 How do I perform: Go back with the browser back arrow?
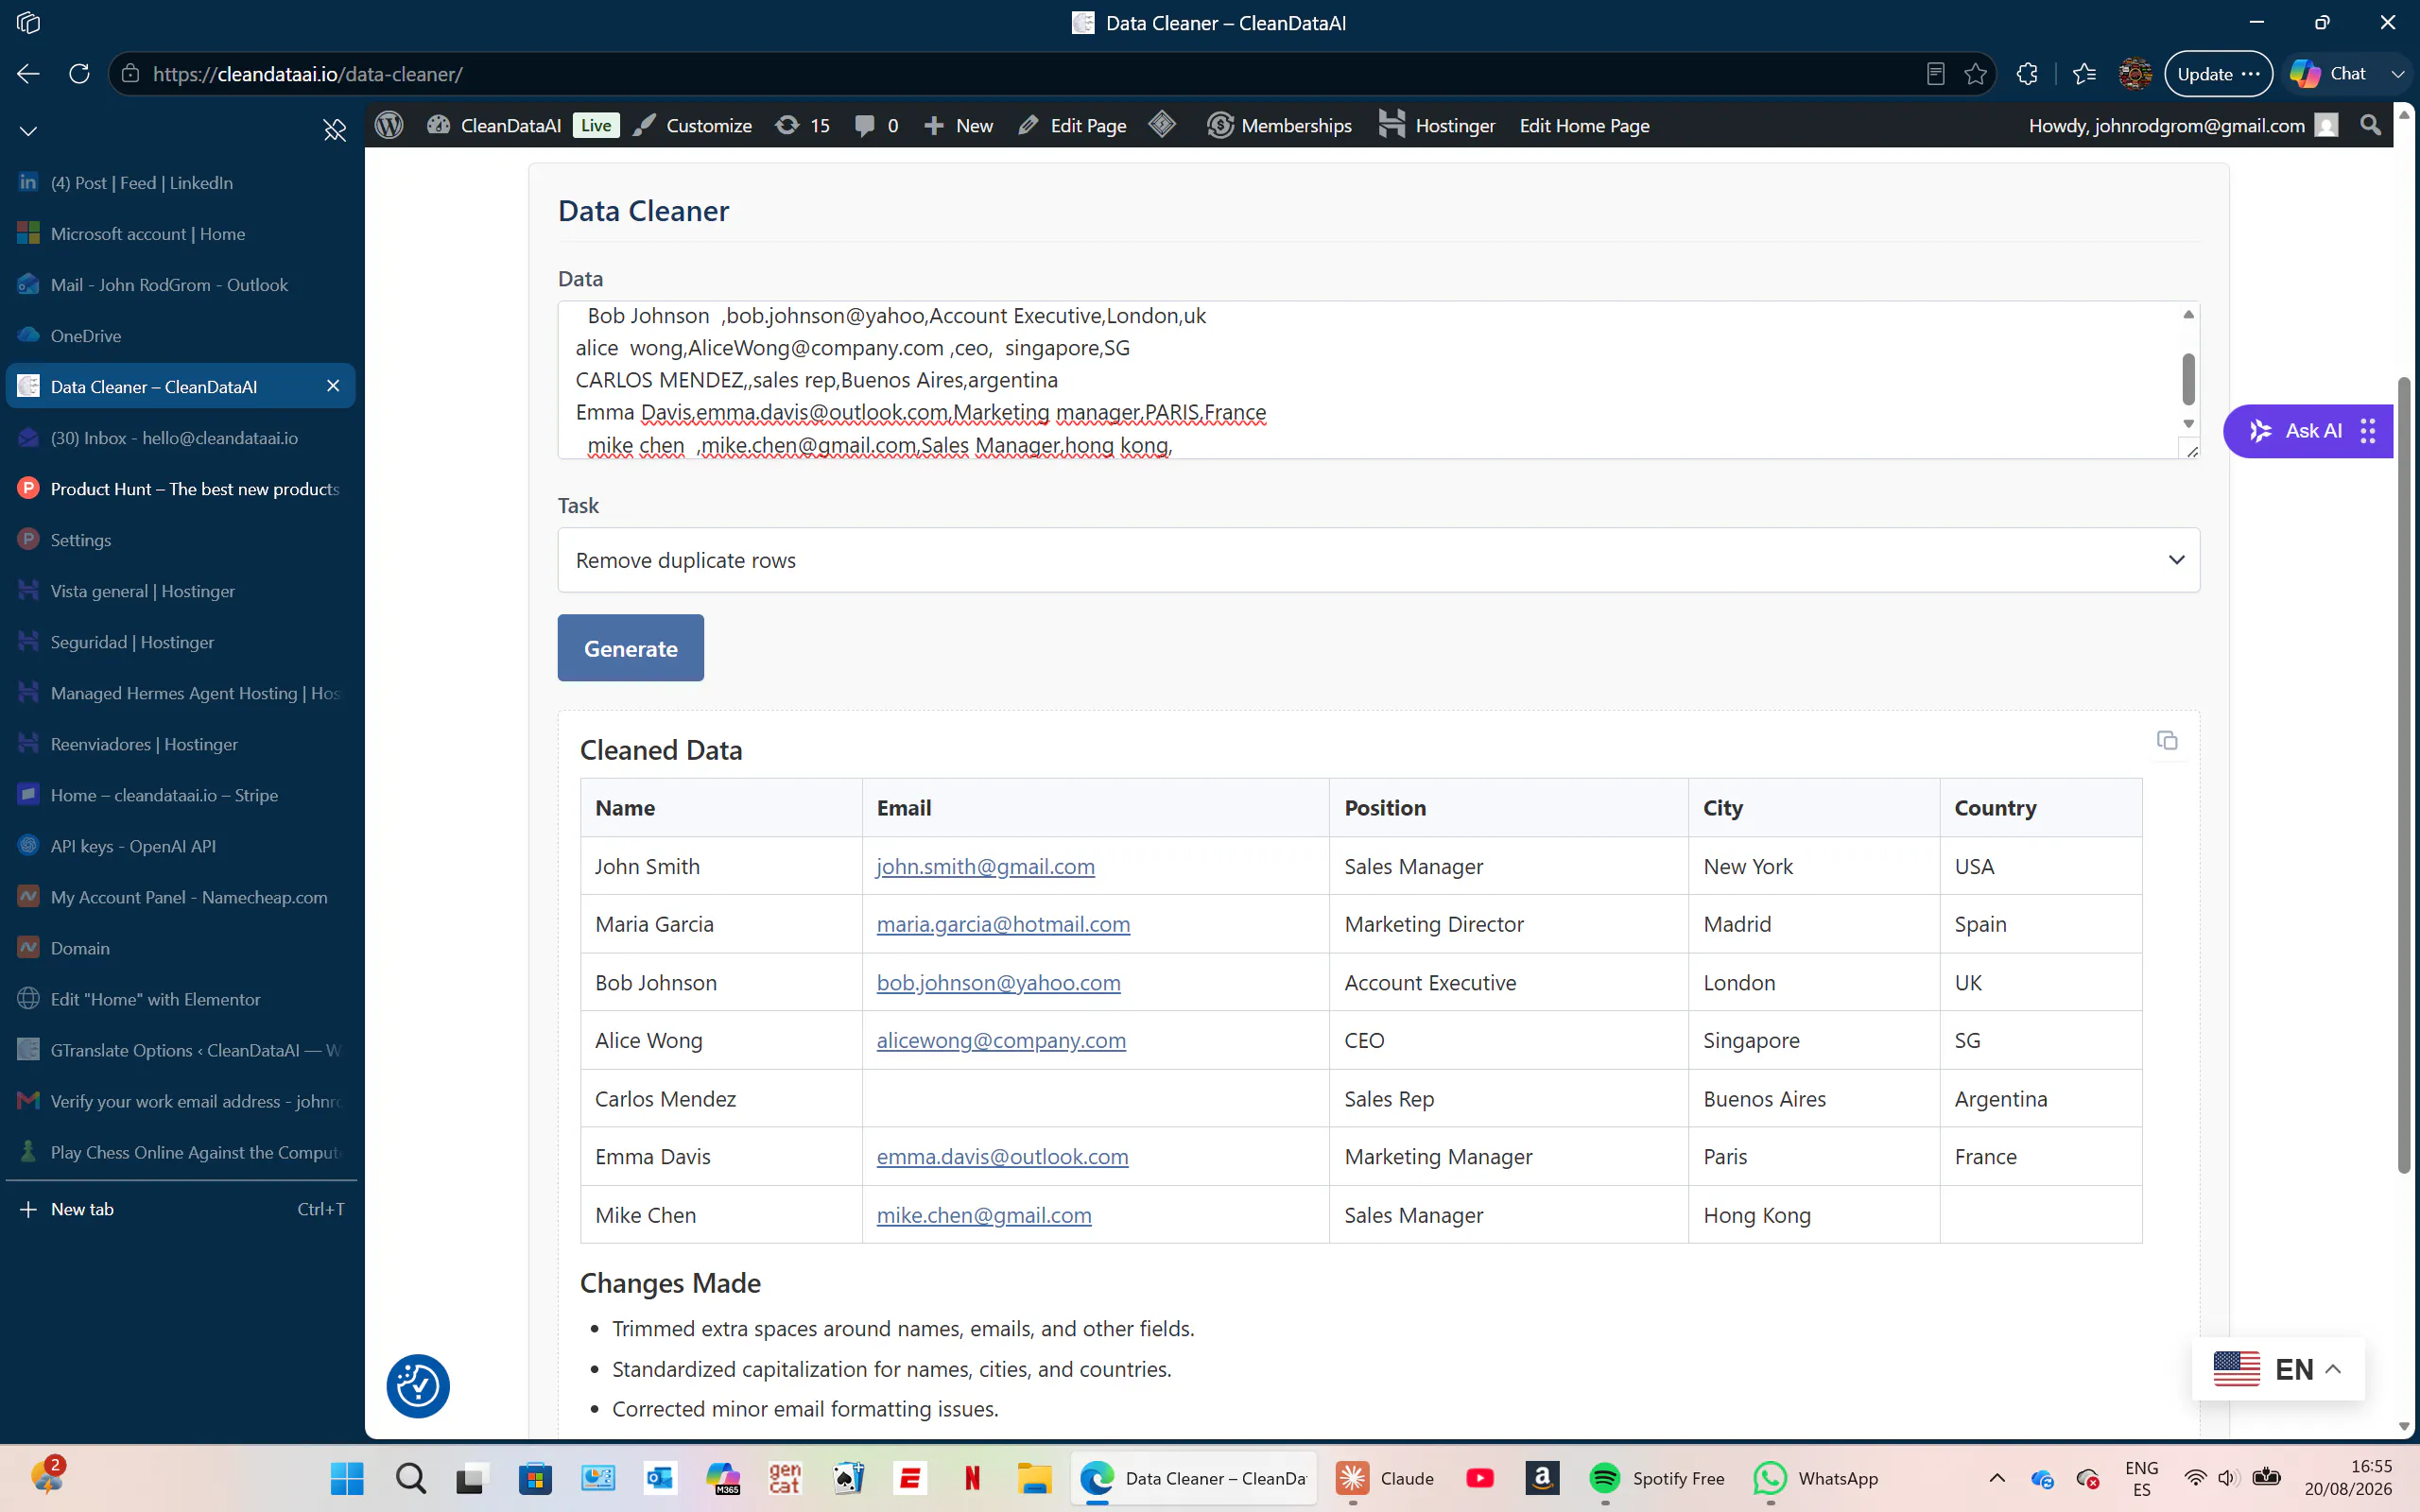28,74
